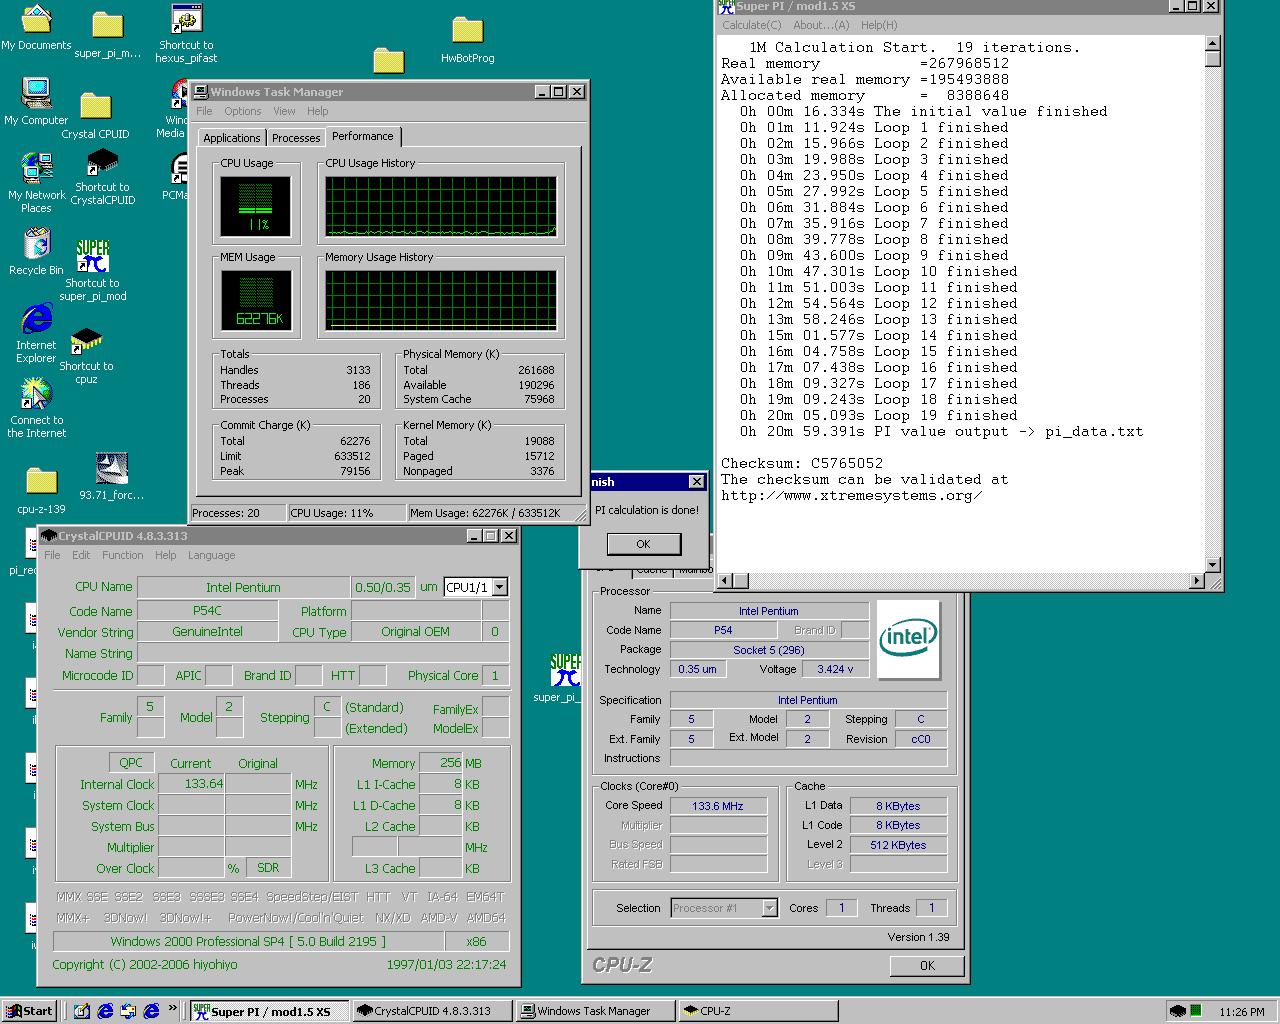Launch Shortcut to CrystalCPUID
The image size is (1280, 1024).
pos(102,177)
